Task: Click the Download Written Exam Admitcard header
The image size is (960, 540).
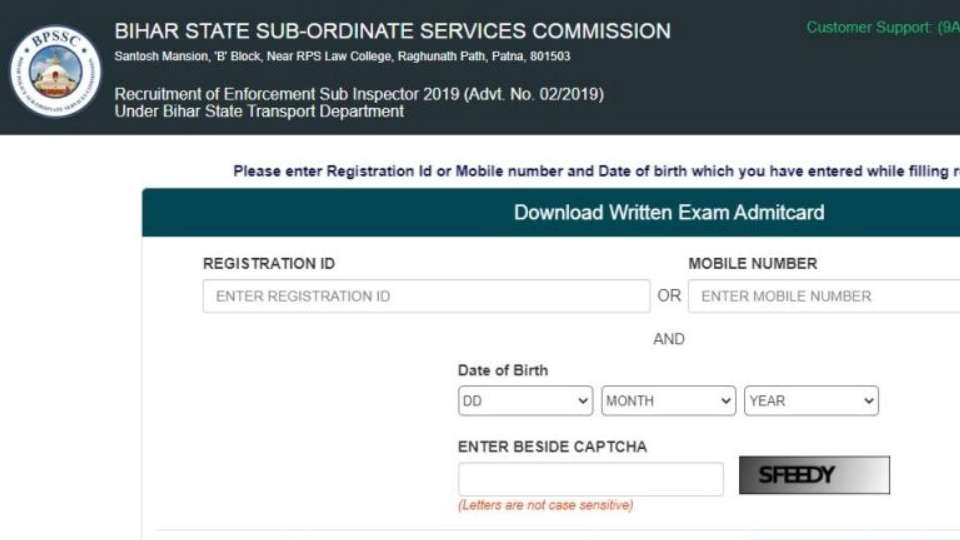Action: pos(668,212)
